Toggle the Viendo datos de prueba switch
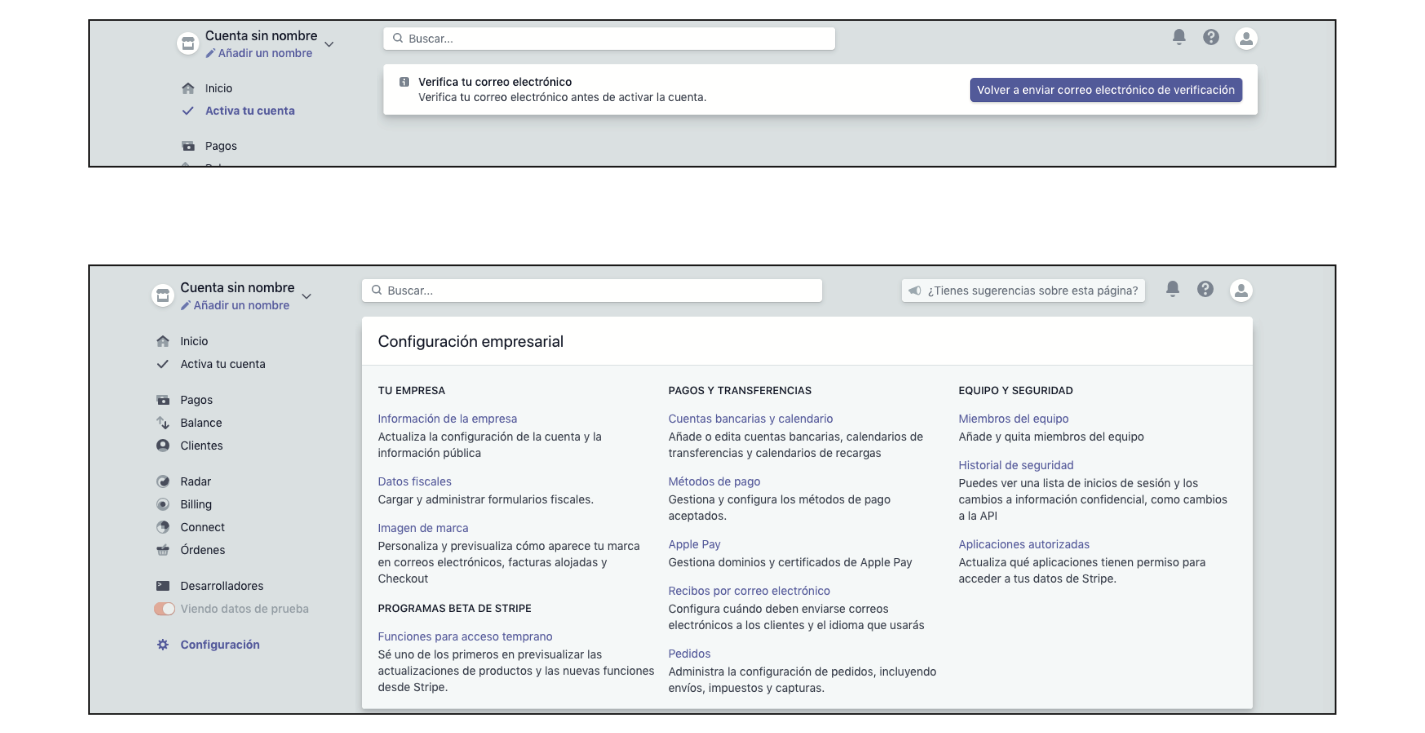 pos(164,609)
